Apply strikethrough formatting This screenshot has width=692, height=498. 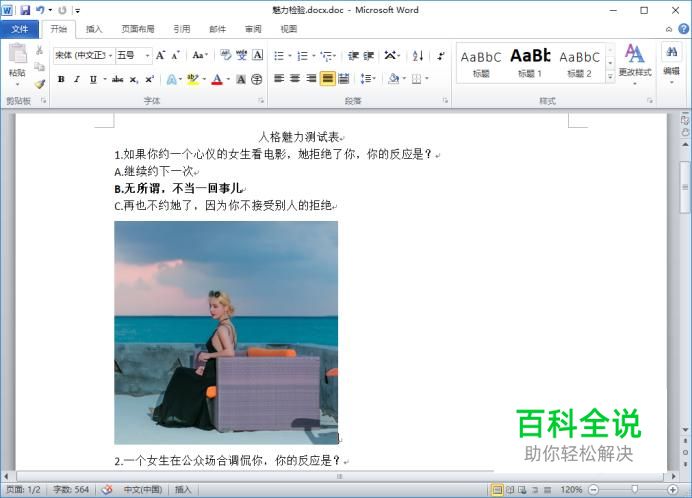117,79
